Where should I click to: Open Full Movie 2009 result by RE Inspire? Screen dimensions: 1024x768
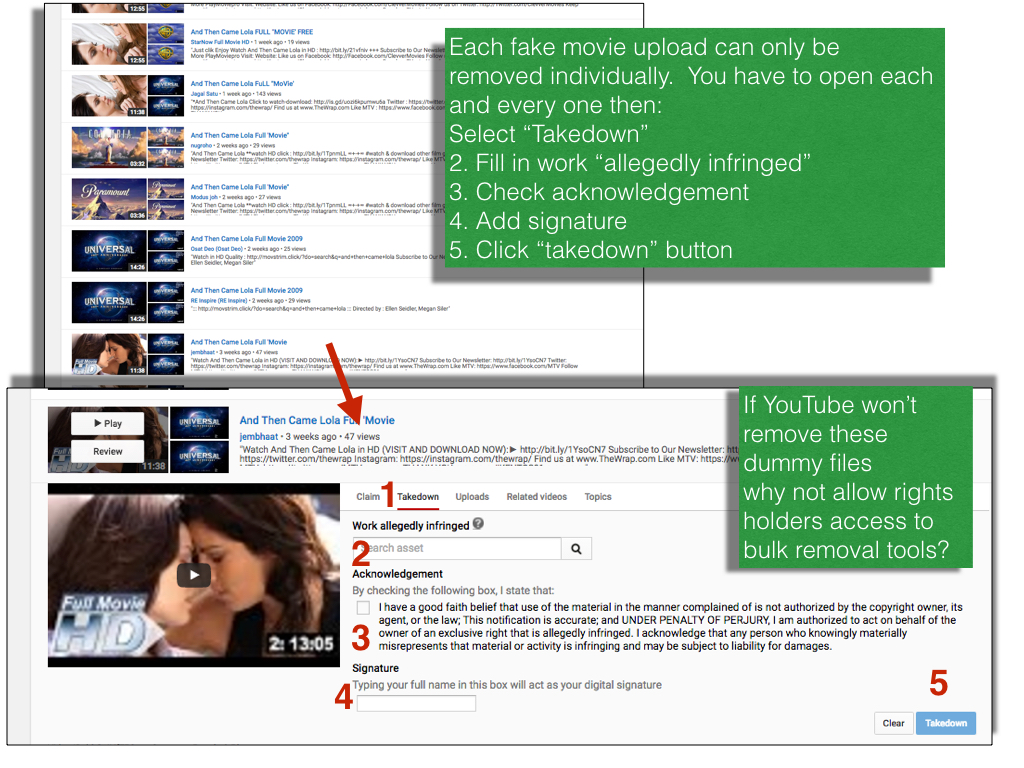[246, 291]
